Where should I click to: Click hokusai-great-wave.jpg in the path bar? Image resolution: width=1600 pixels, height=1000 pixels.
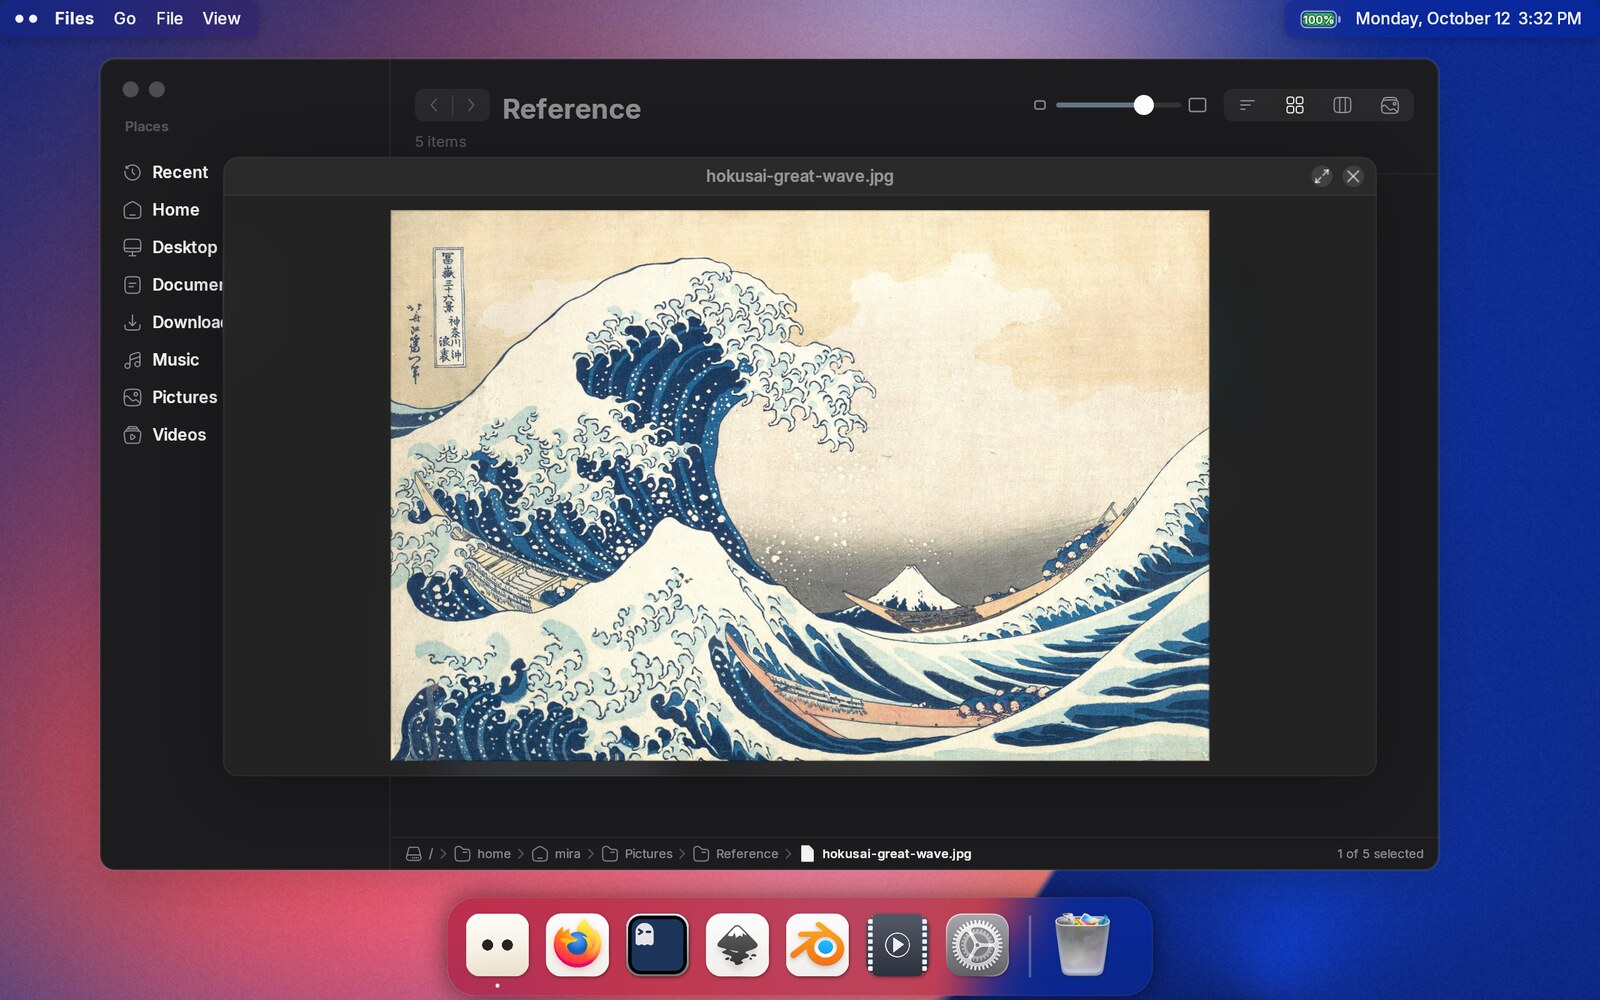(x=886, y=853)
